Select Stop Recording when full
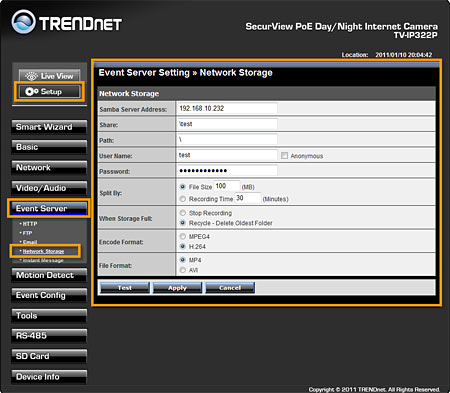 tap(183, 213)
